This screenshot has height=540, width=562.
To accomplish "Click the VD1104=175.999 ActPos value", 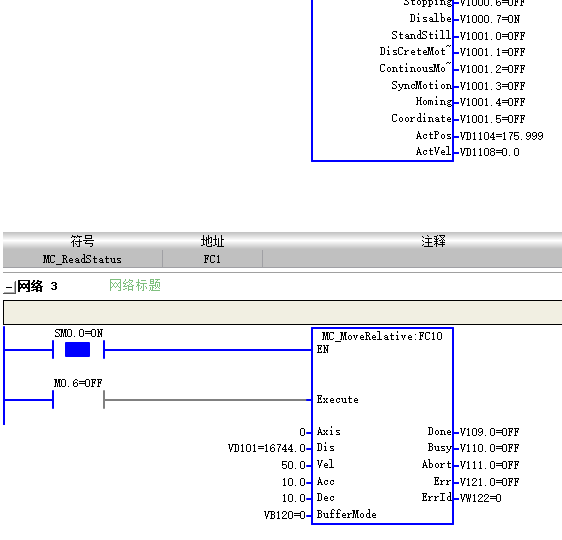I will click(501, 136).
